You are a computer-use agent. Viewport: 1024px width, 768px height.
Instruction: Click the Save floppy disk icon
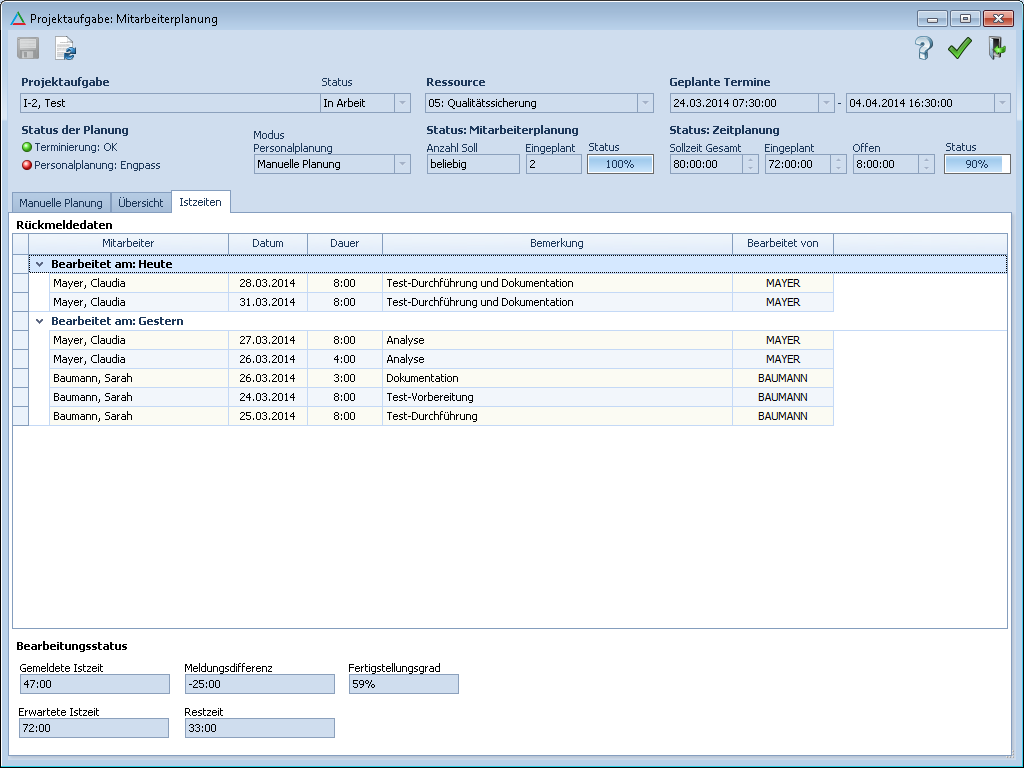coord(28,48)
